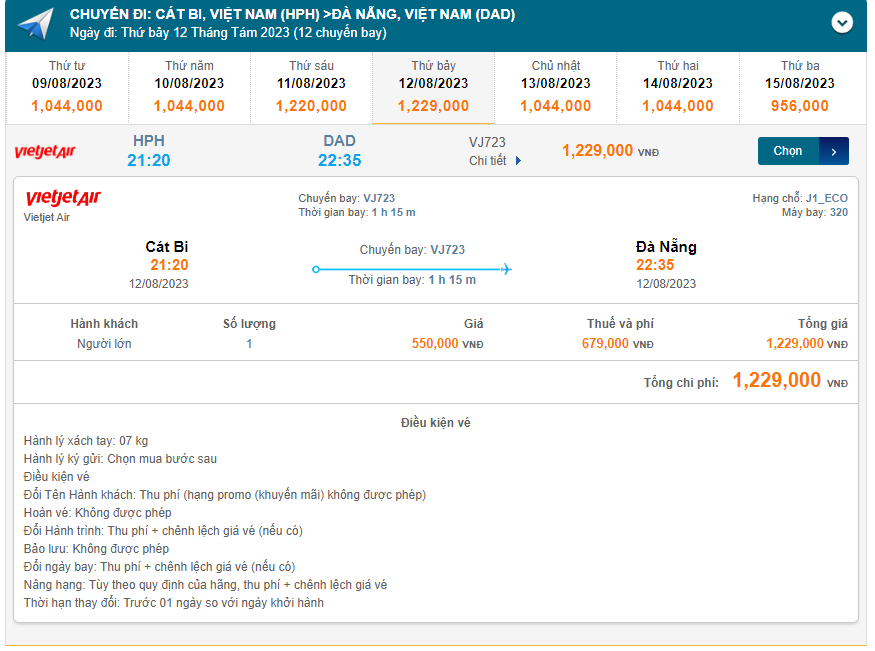
Task: Select Thứ sáu 11/08/2023 date tab
Action: [x=311, y=86]
